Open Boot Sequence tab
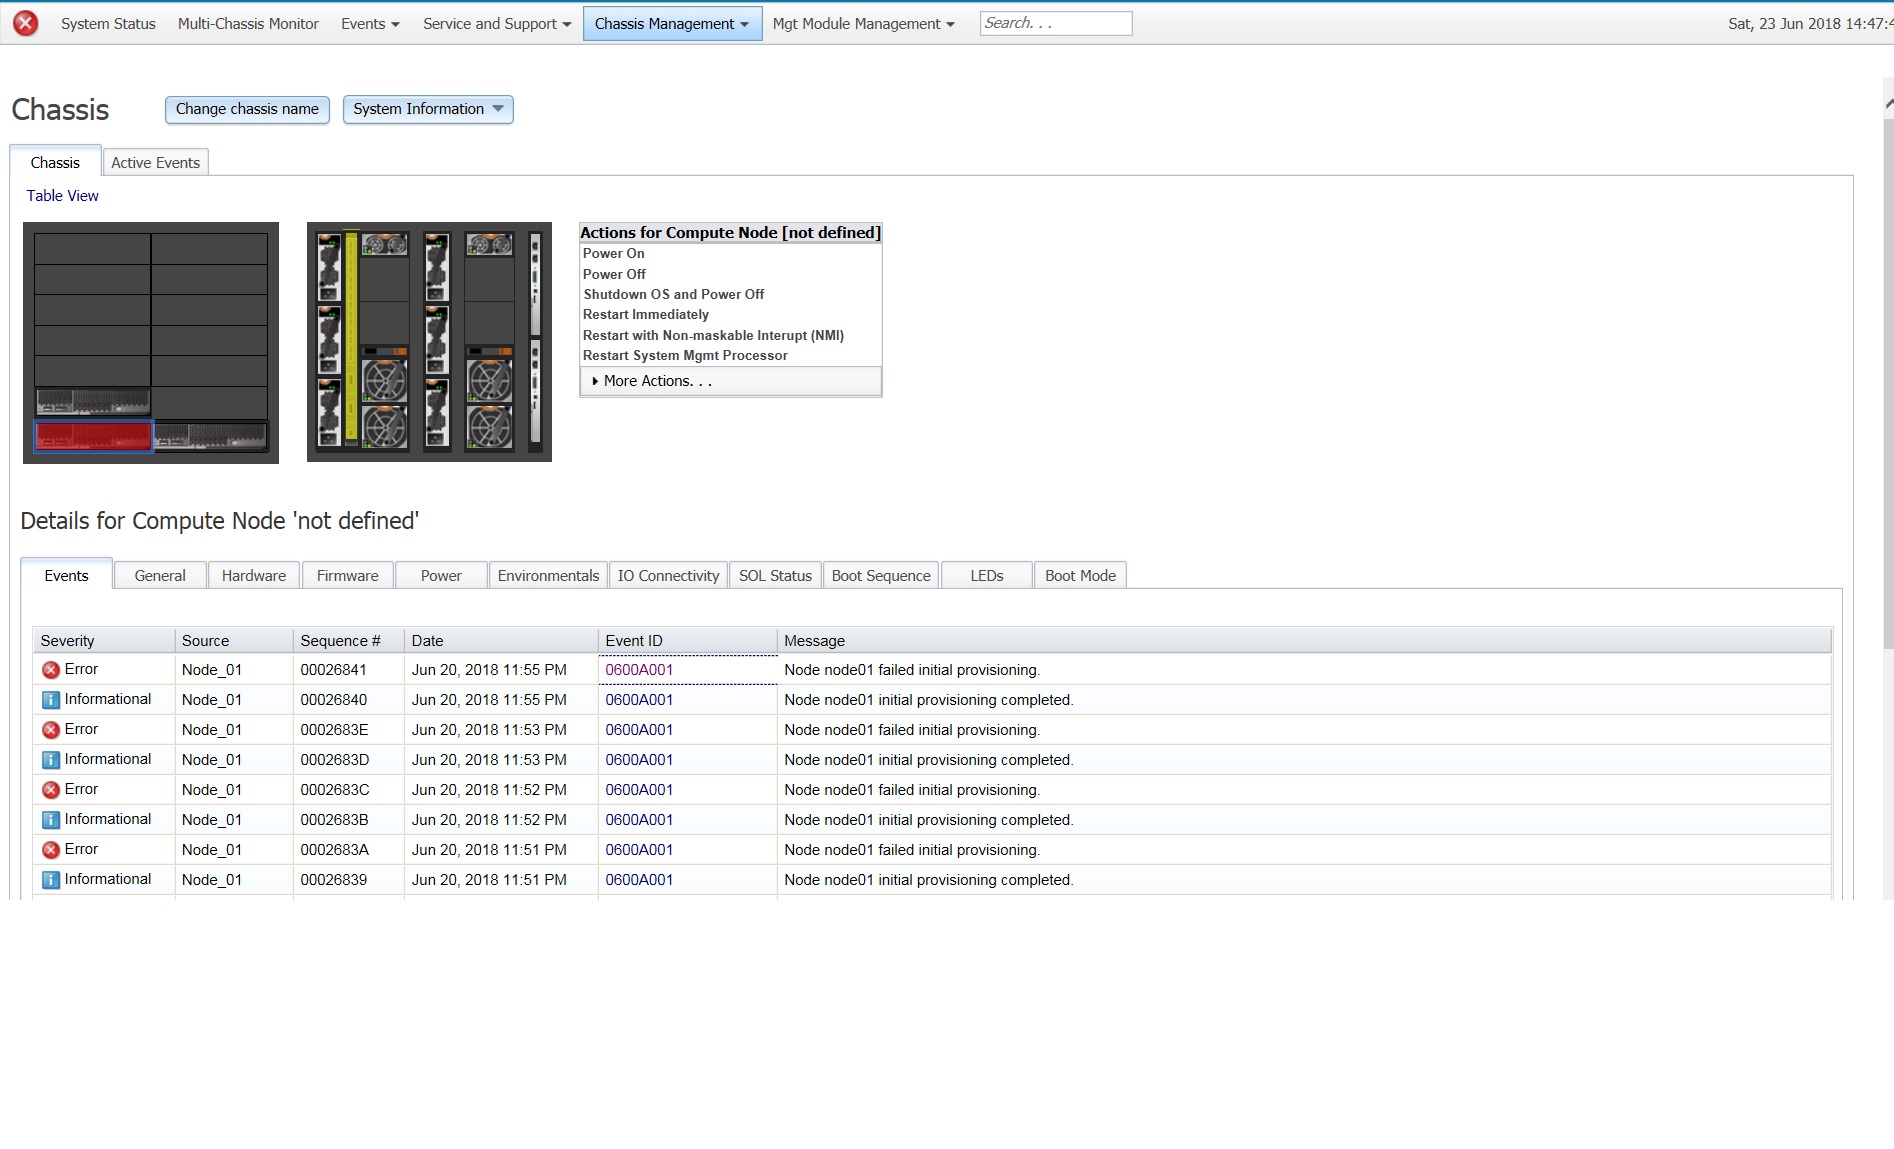Screen dimensions: 1894x1149 (881, 575)
